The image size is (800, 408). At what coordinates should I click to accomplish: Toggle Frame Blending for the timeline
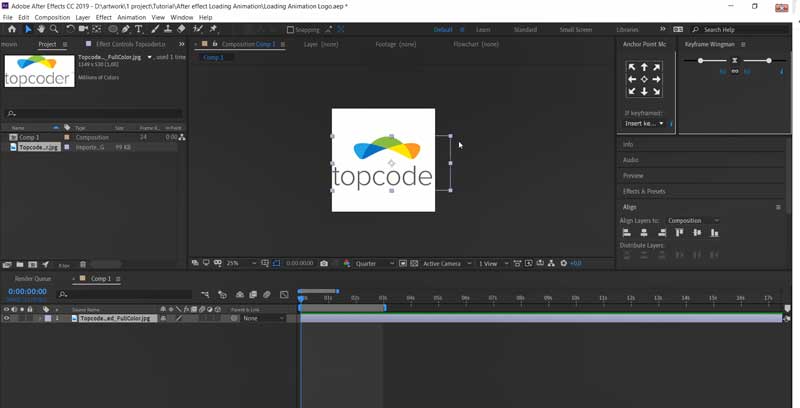[x=253, y=295]
